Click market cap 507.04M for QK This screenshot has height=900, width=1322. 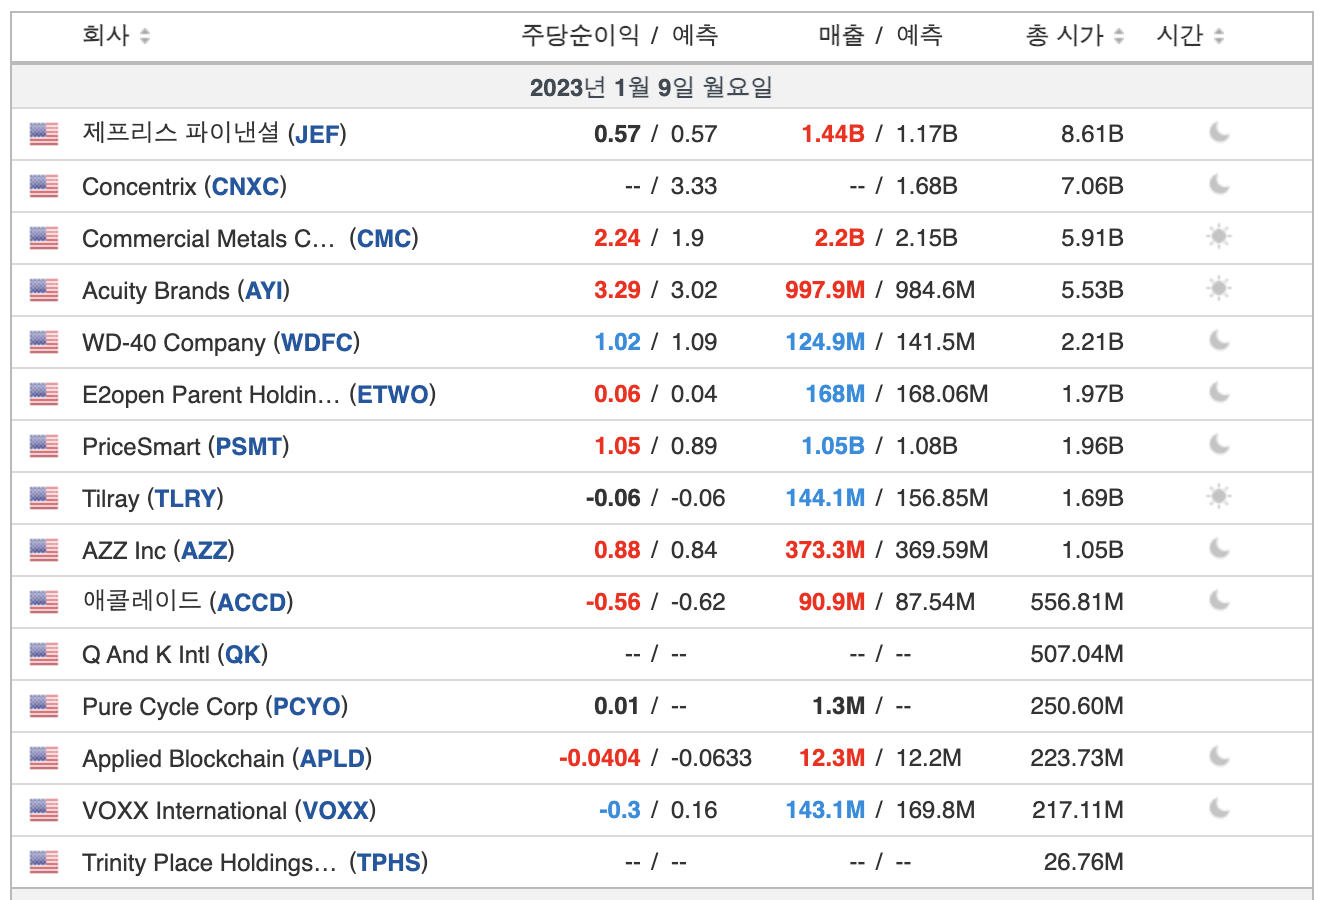pos(1077,654)
